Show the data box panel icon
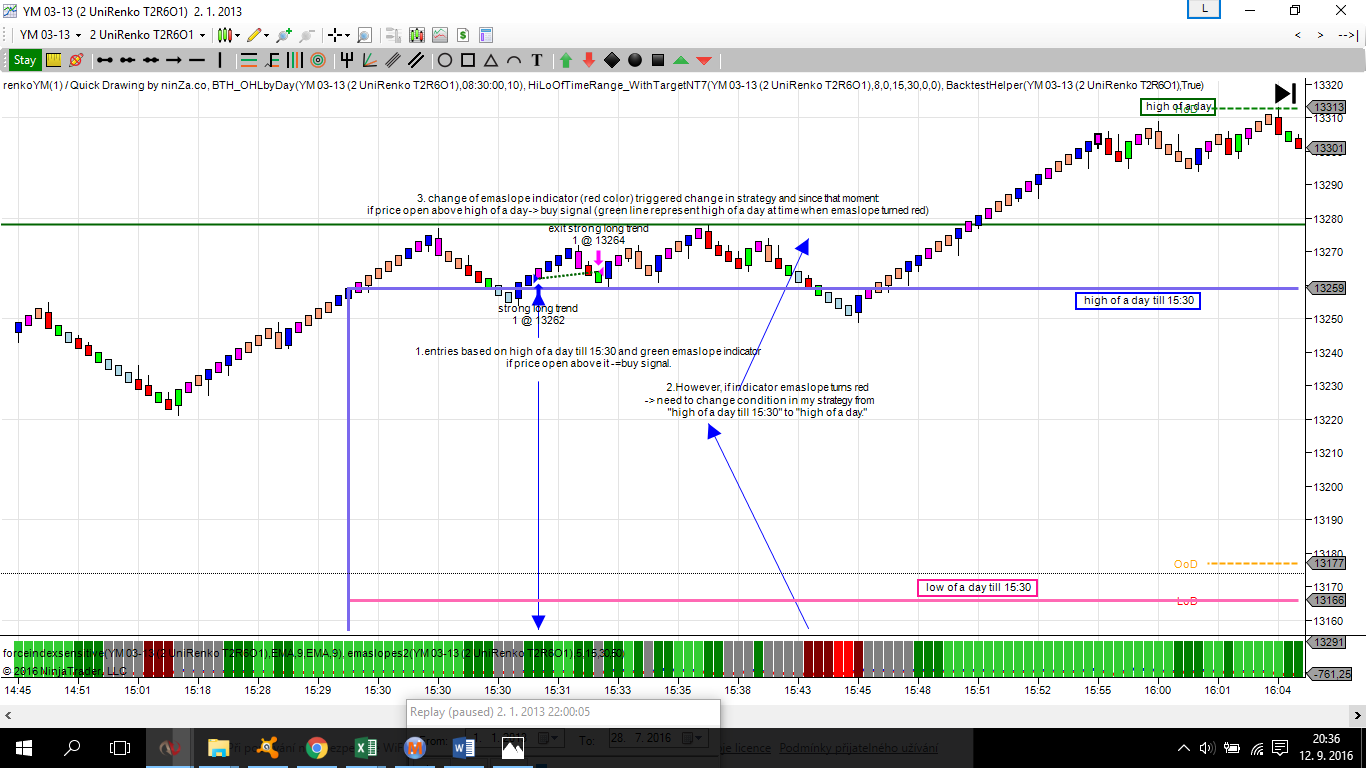 [393, 34]
